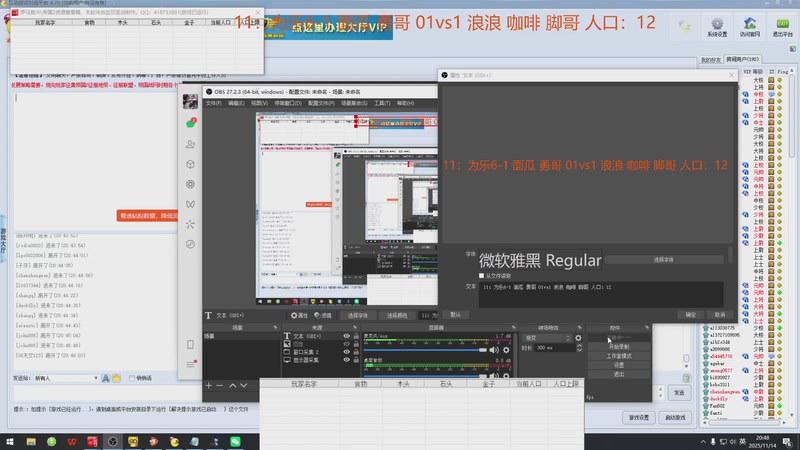Click the cube icon in sidebar

(190, 164)
